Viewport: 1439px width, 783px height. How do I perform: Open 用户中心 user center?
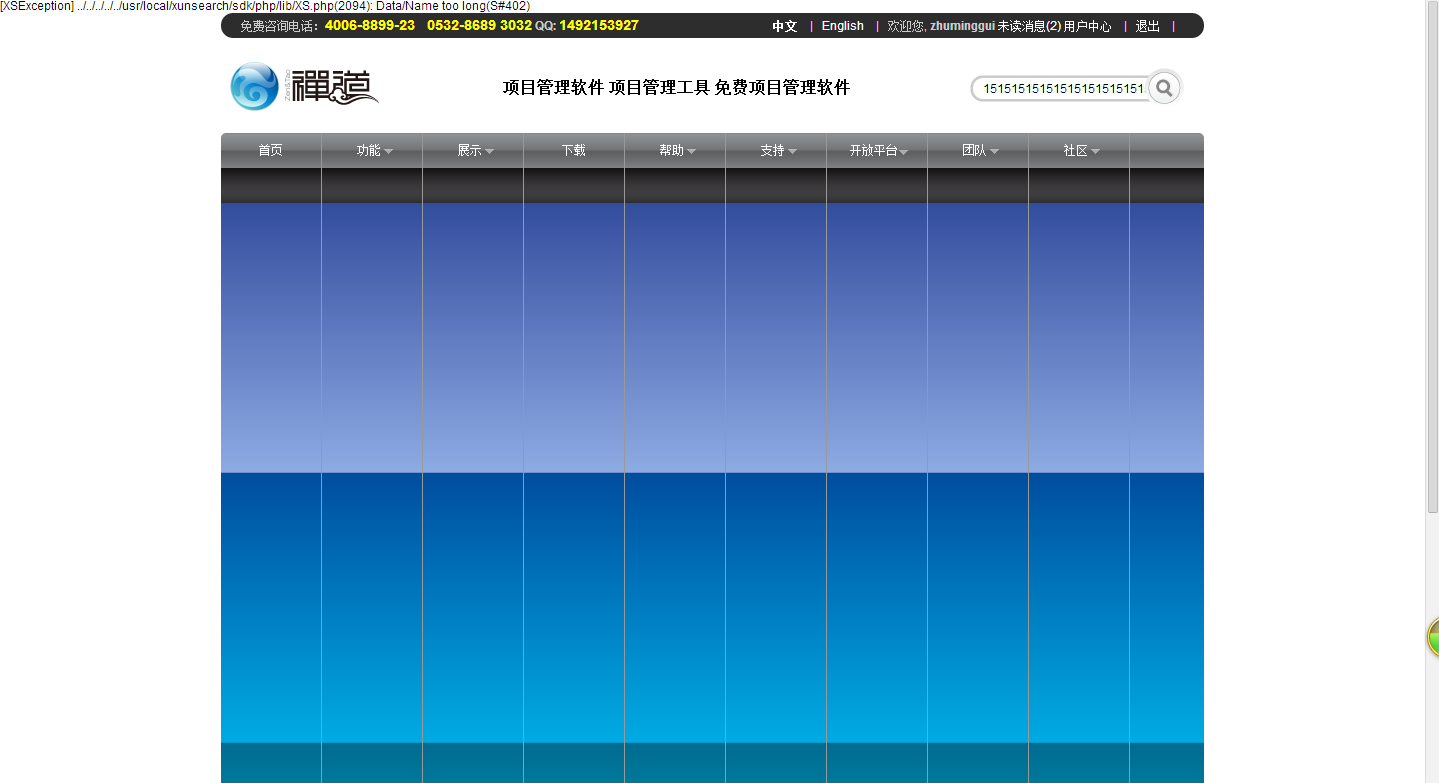click(x=1087, y=26)
